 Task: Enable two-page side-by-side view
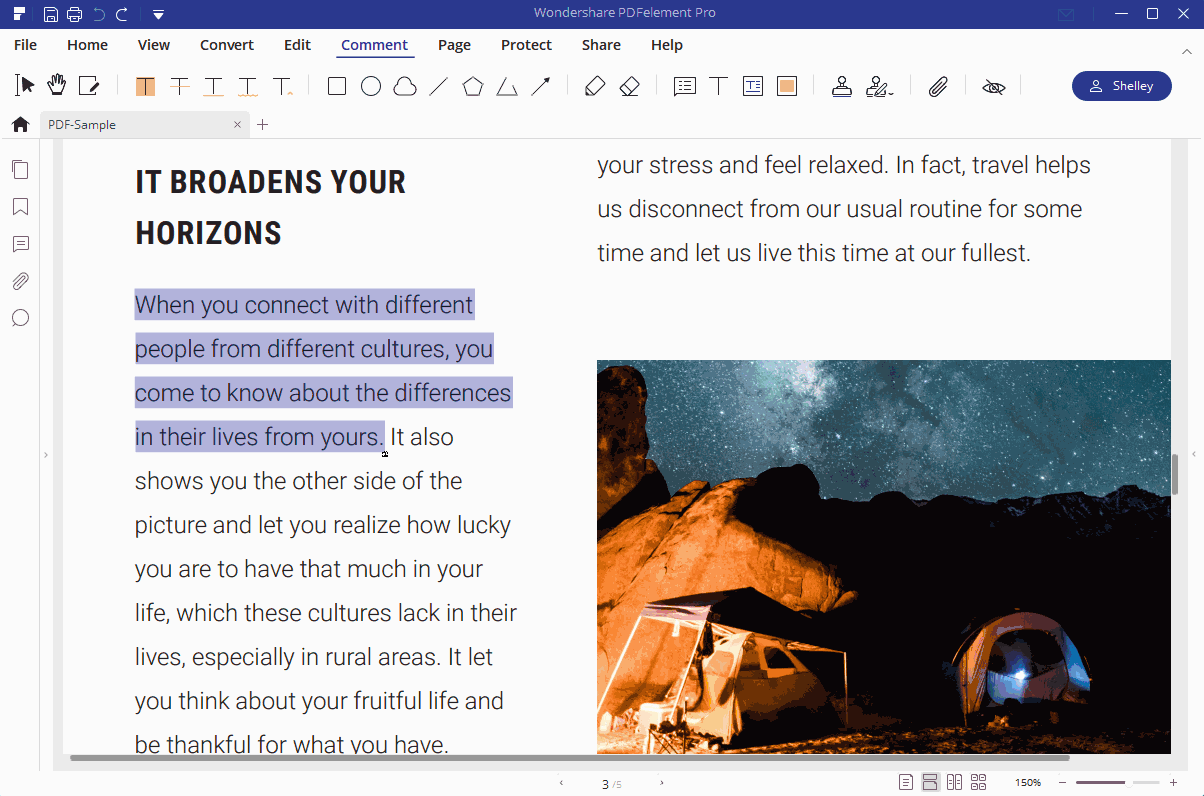954,781
